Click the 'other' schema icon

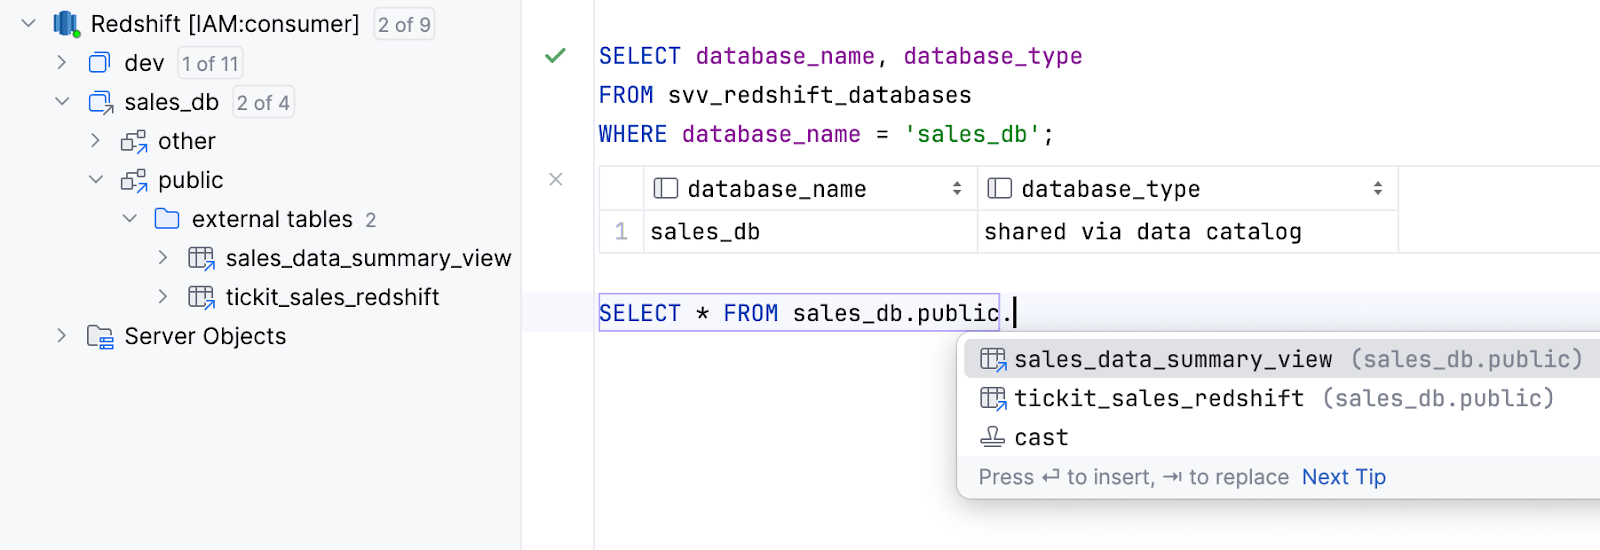point(134,141)
